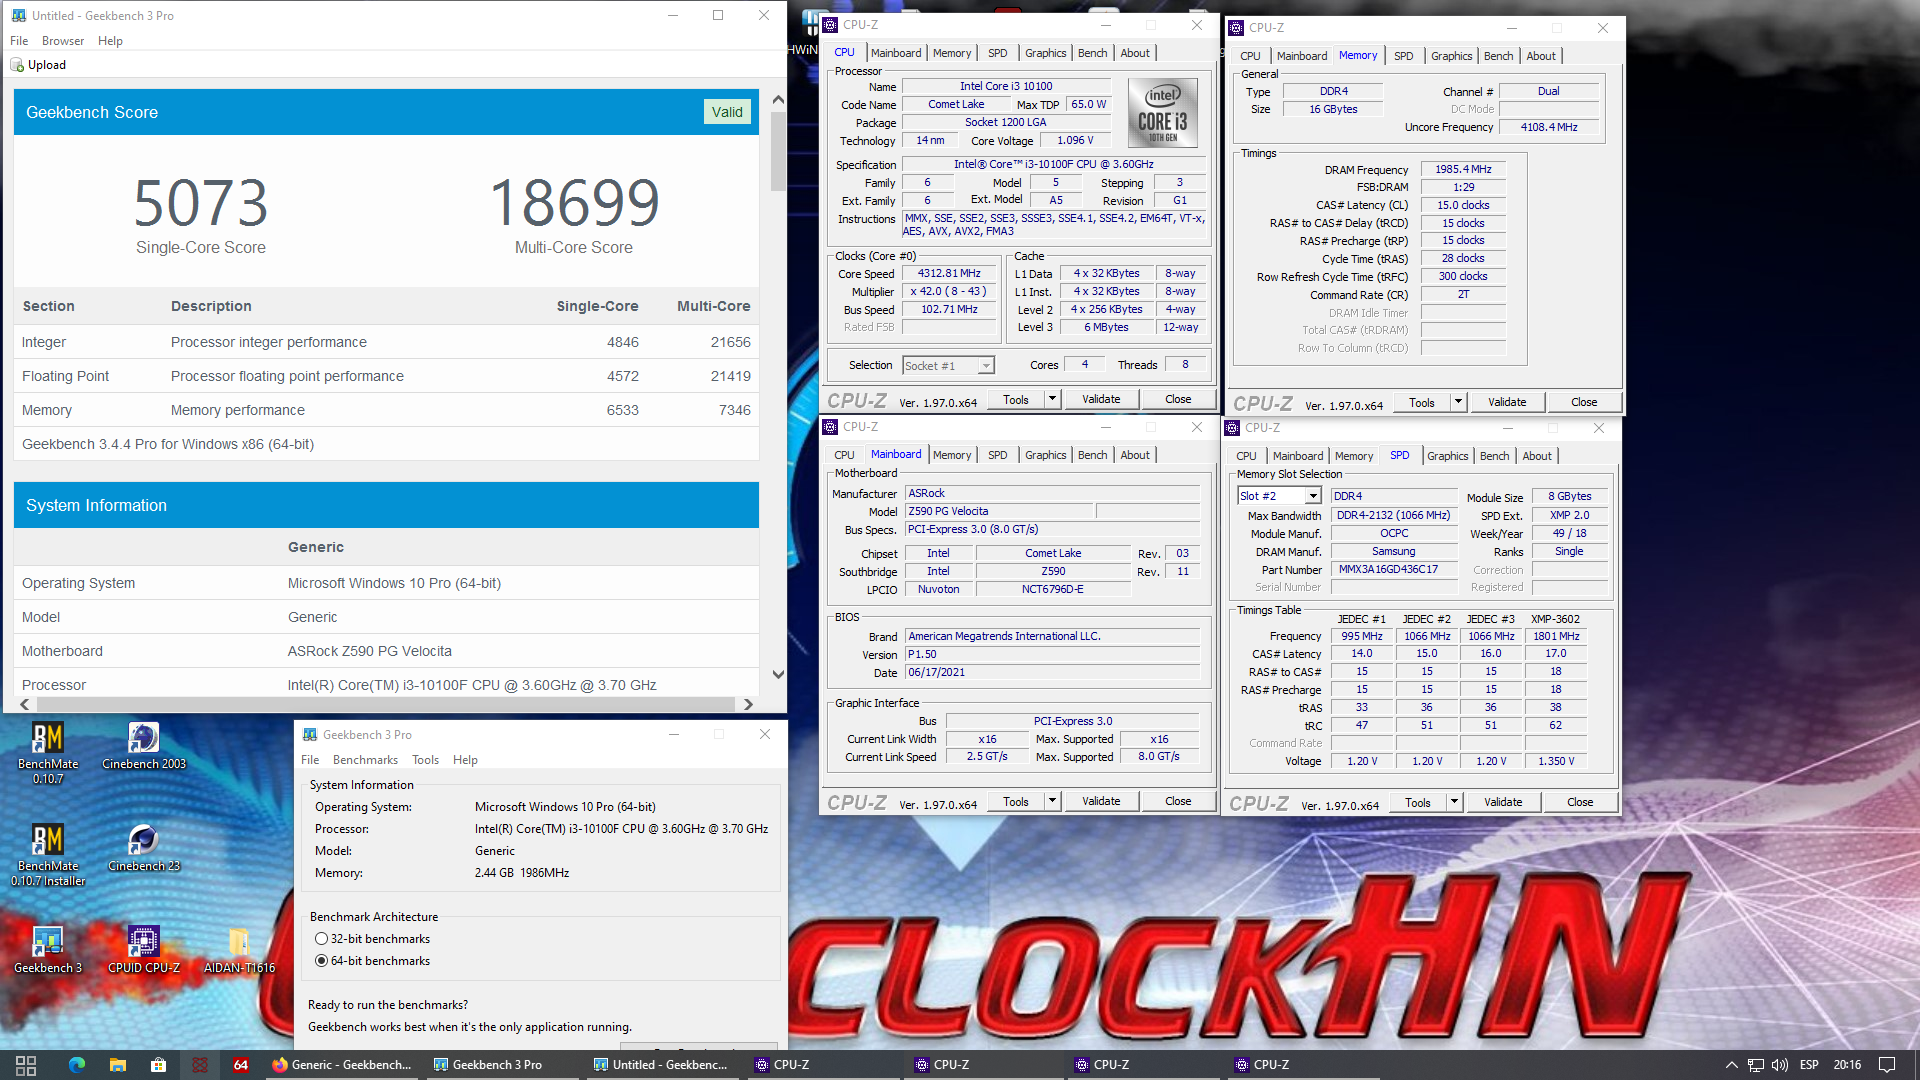
Task: Open BenchMate 0.10.7 desktop shortcut
Action: pos(47,752)
